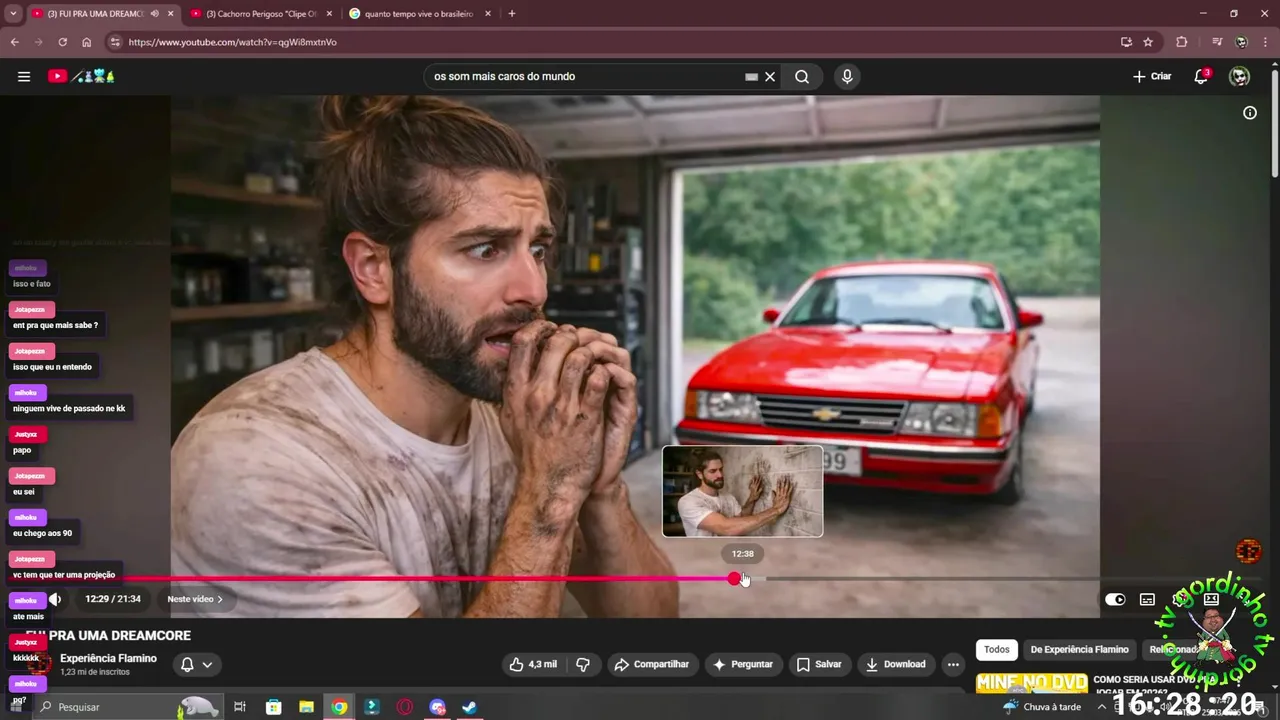Image resolution: width=1280 pixels, height=720 pixels.
Task: Click the Download button
Action: click(896, 664)
